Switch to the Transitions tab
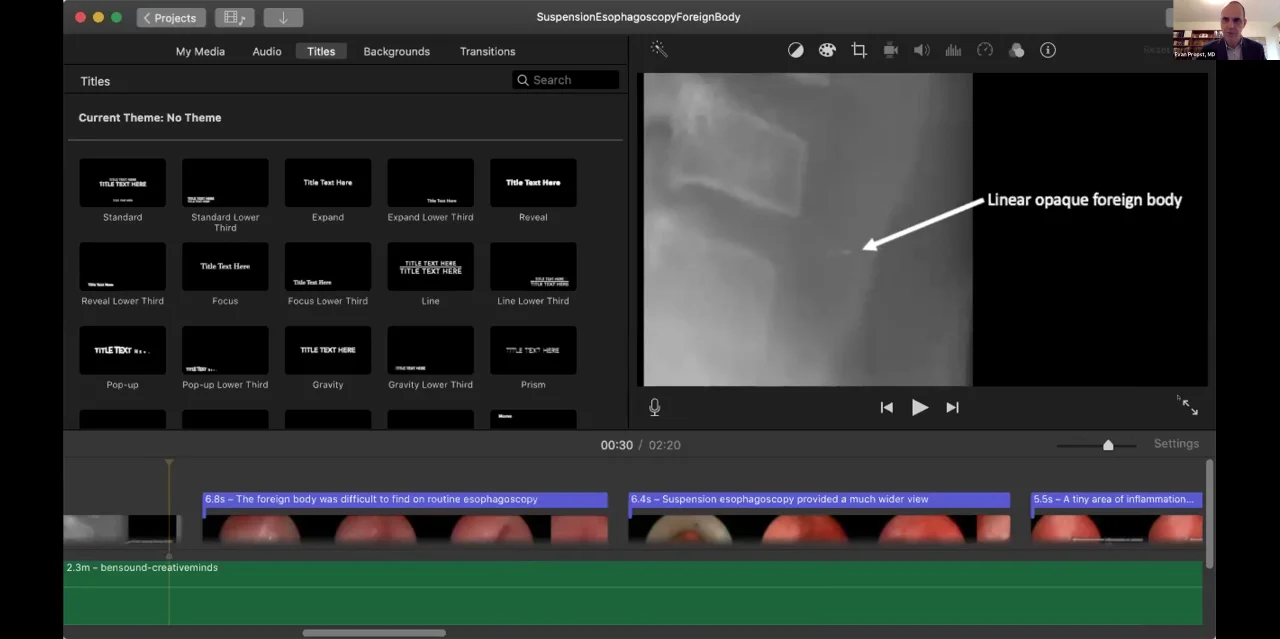This screenshot has height=639, width=1280. point(487,51)
